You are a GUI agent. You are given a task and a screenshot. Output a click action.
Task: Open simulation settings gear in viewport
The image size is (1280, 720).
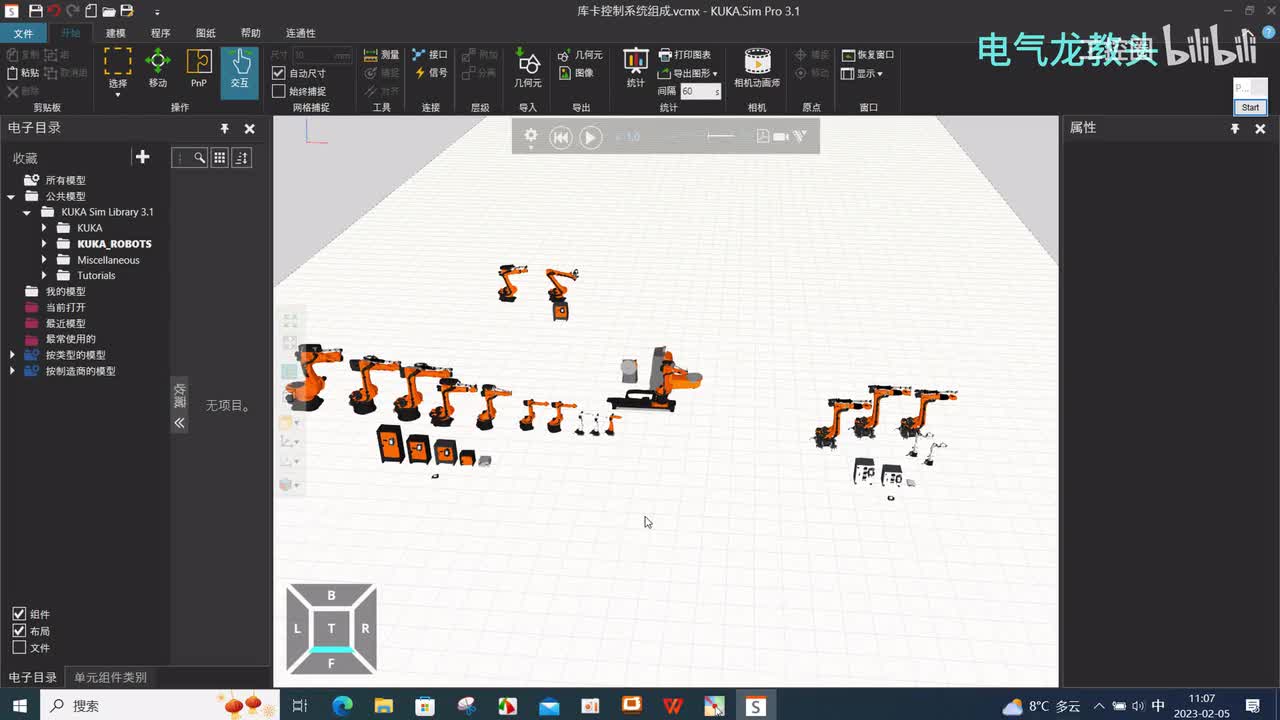pyautogui.click(x=531, y=136)
